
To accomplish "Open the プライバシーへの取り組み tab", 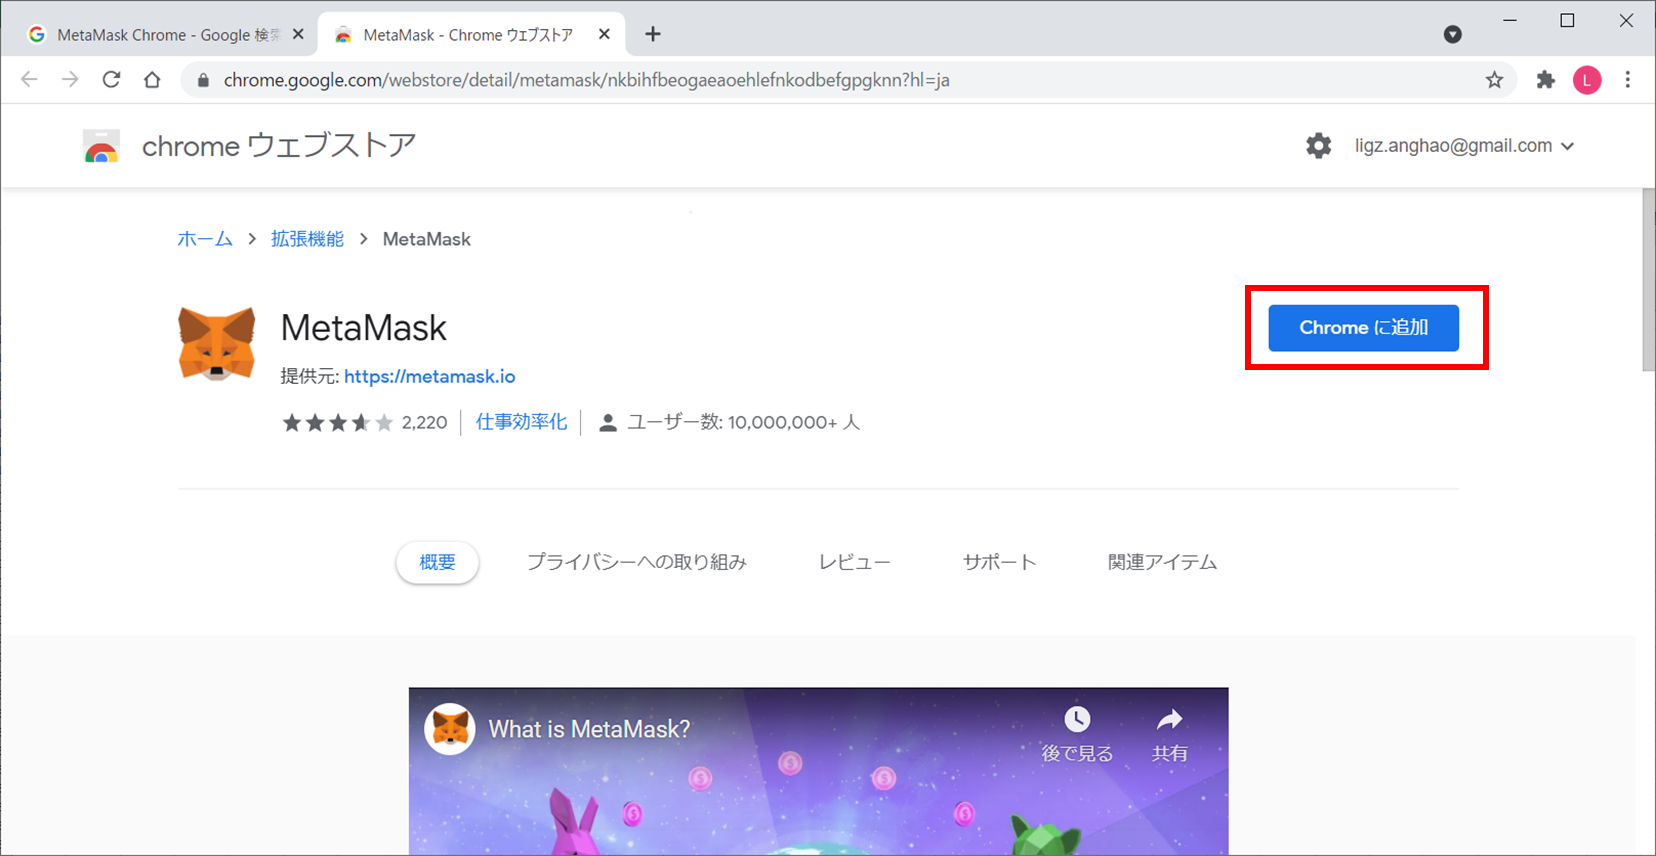I will tap(637, 562).
